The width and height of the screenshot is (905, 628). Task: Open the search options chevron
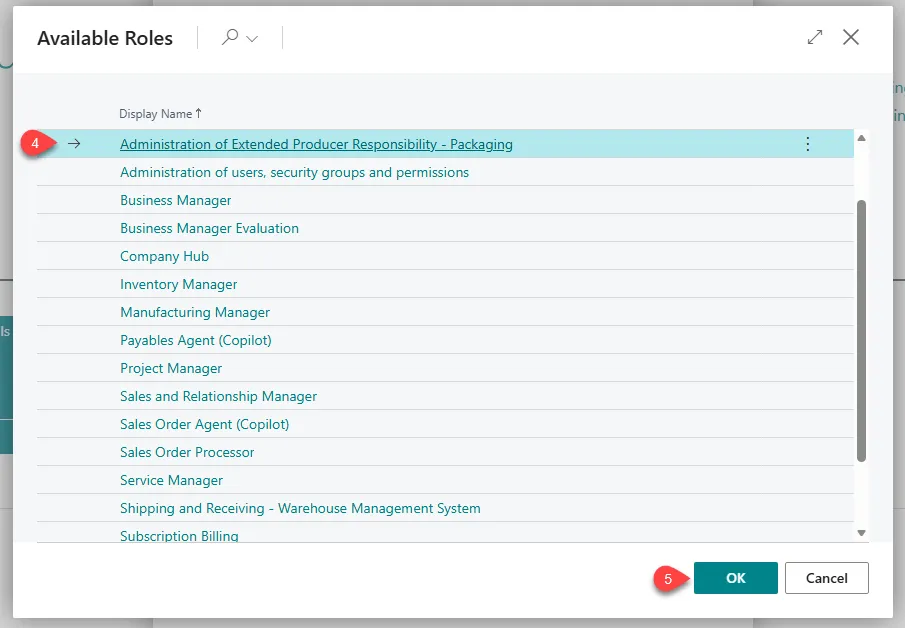252,39
